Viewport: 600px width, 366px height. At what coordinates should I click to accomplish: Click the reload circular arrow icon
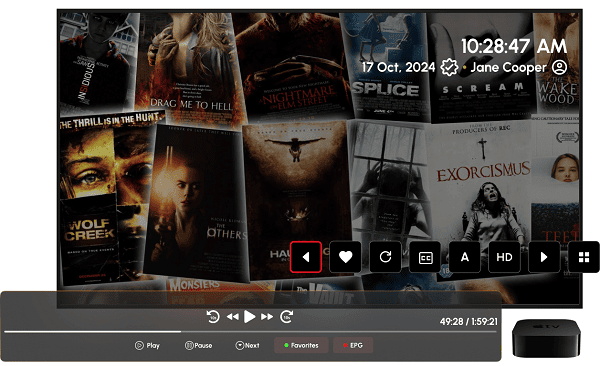click(x=385, y=257)
